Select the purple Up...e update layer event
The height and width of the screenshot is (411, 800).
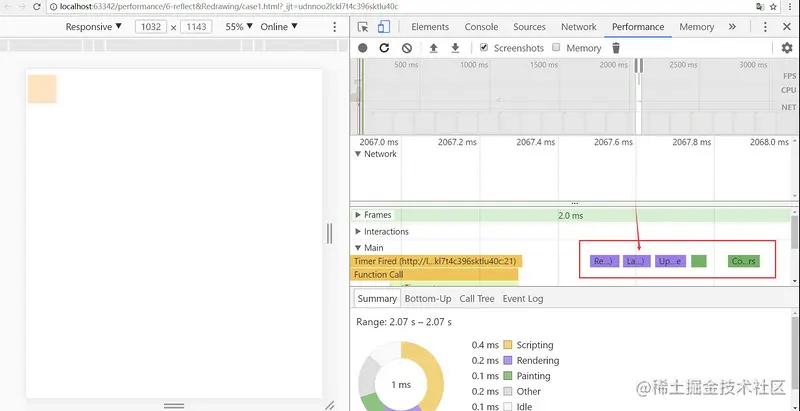tap(670, 261)
